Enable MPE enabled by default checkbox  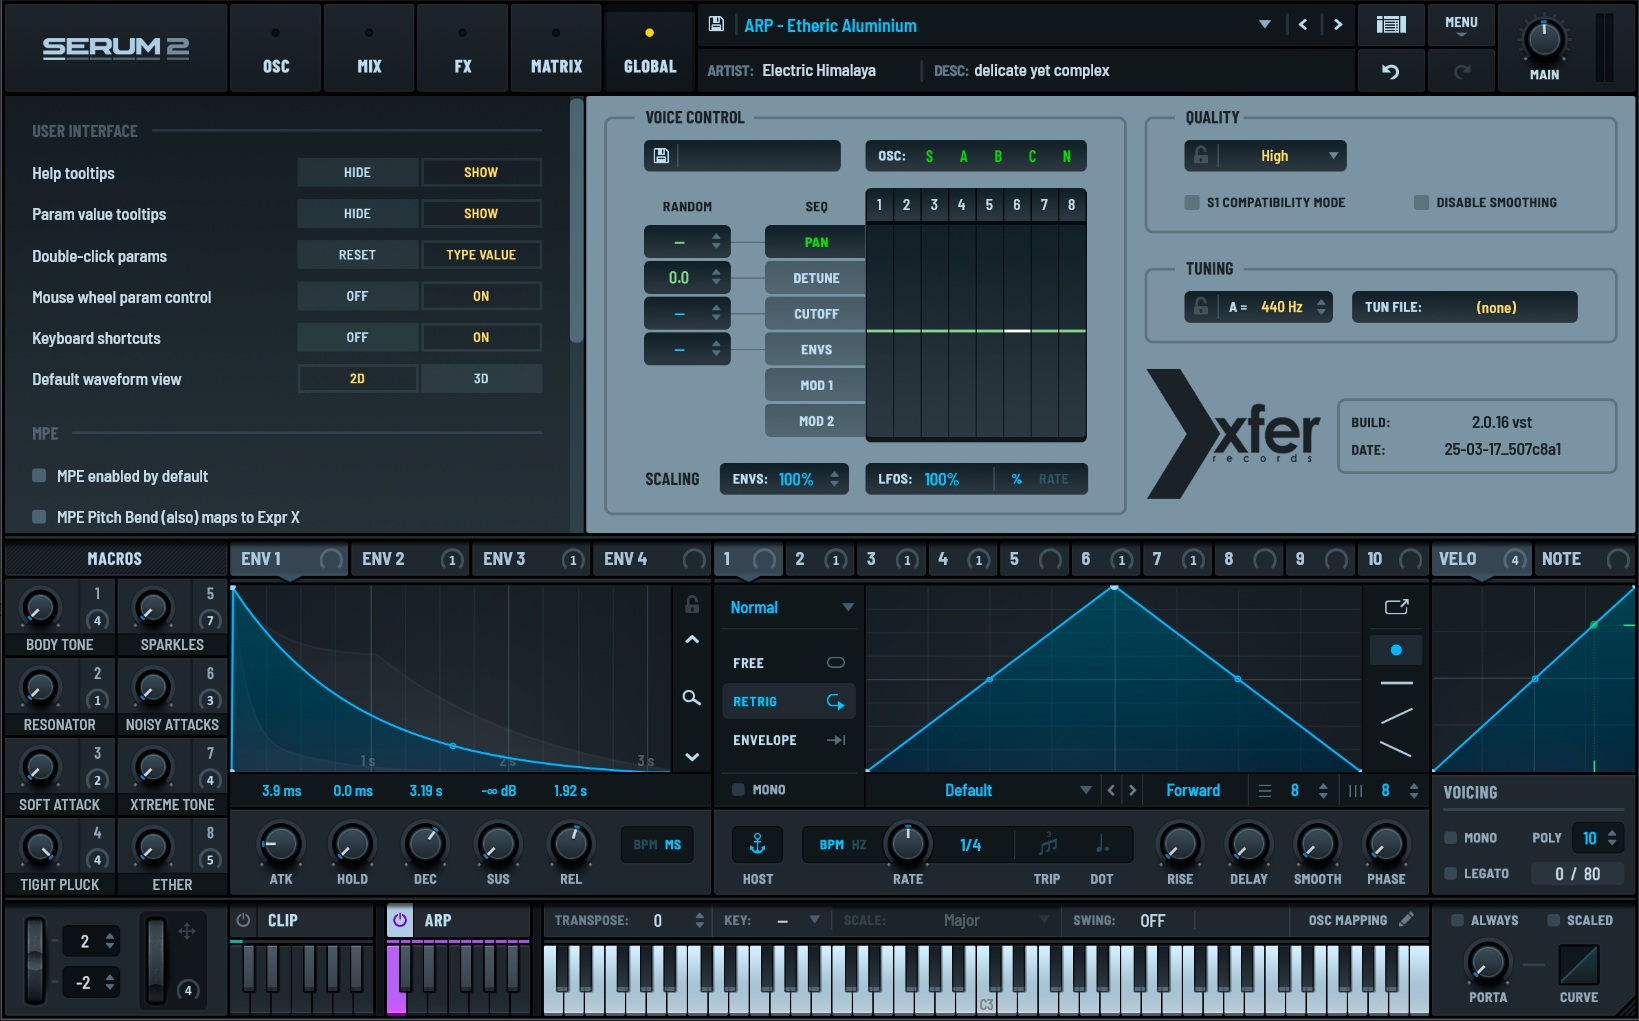point(39,476)
